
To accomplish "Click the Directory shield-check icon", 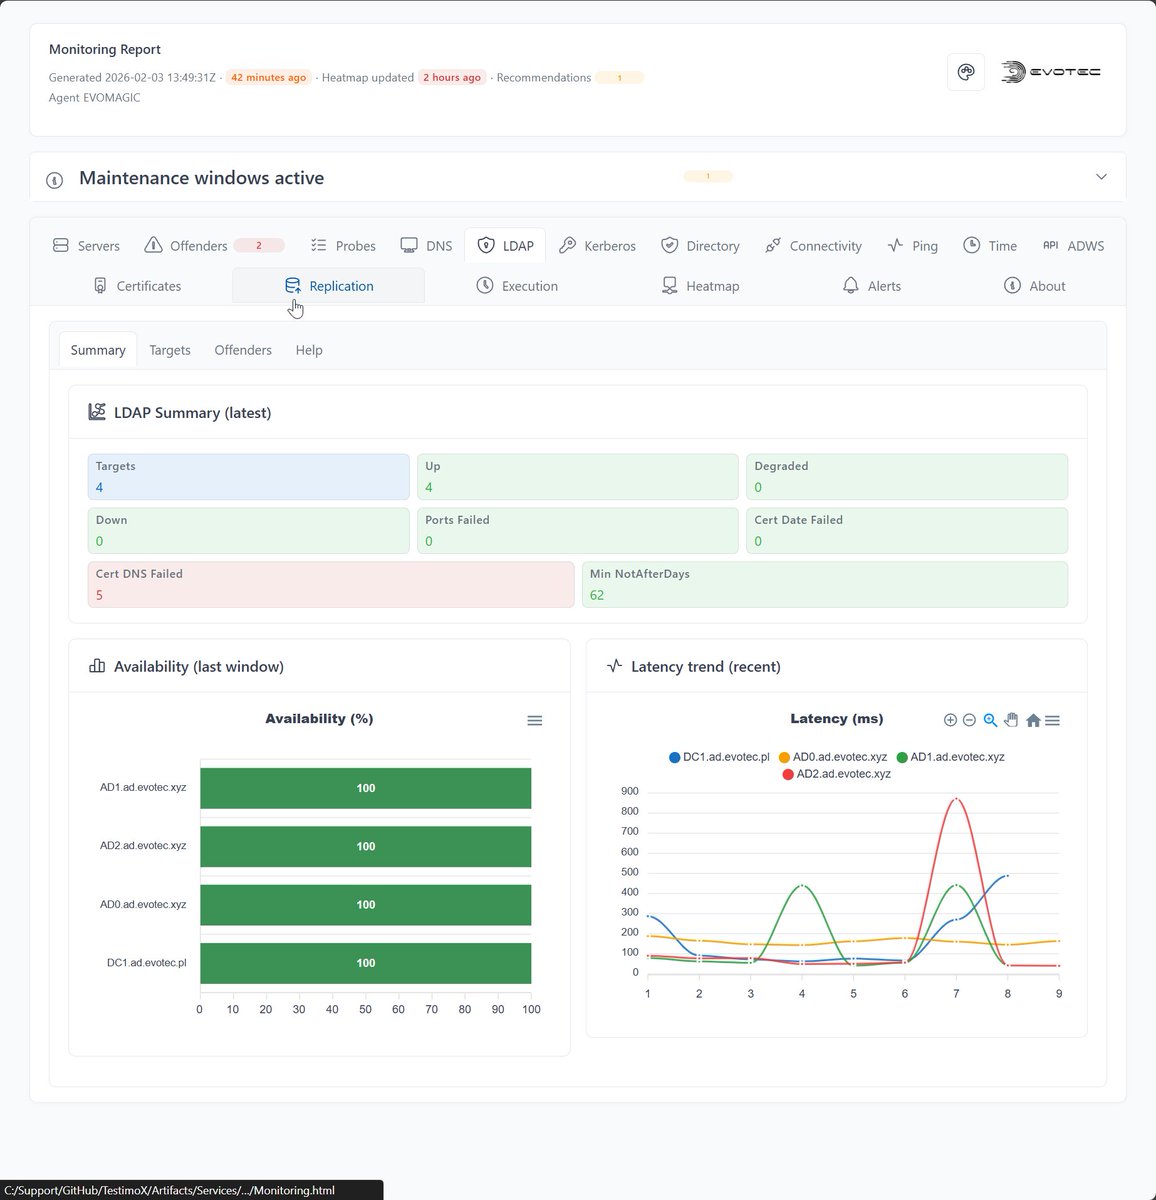I will click(x=669, y=245).
